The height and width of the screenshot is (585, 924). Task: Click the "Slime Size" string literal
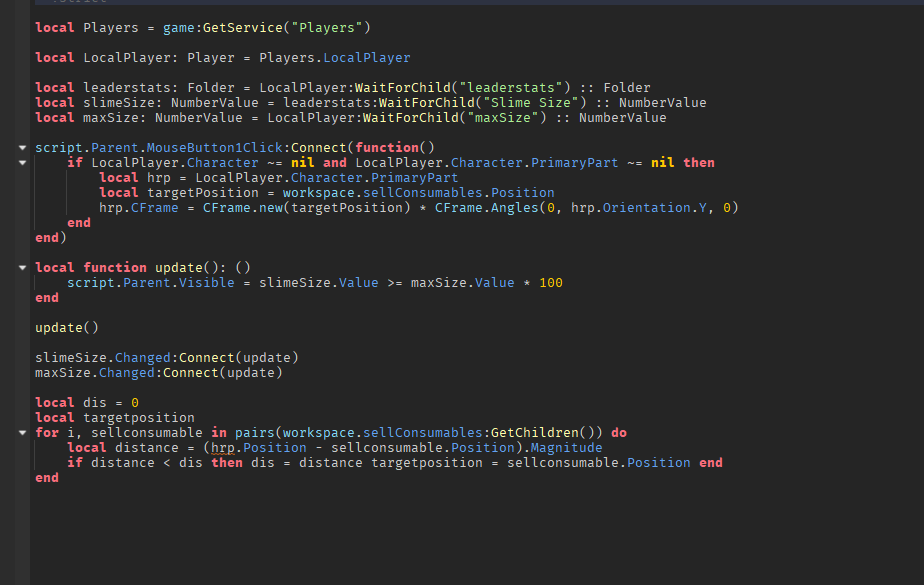pyautogui.click(x=531, y=103)
